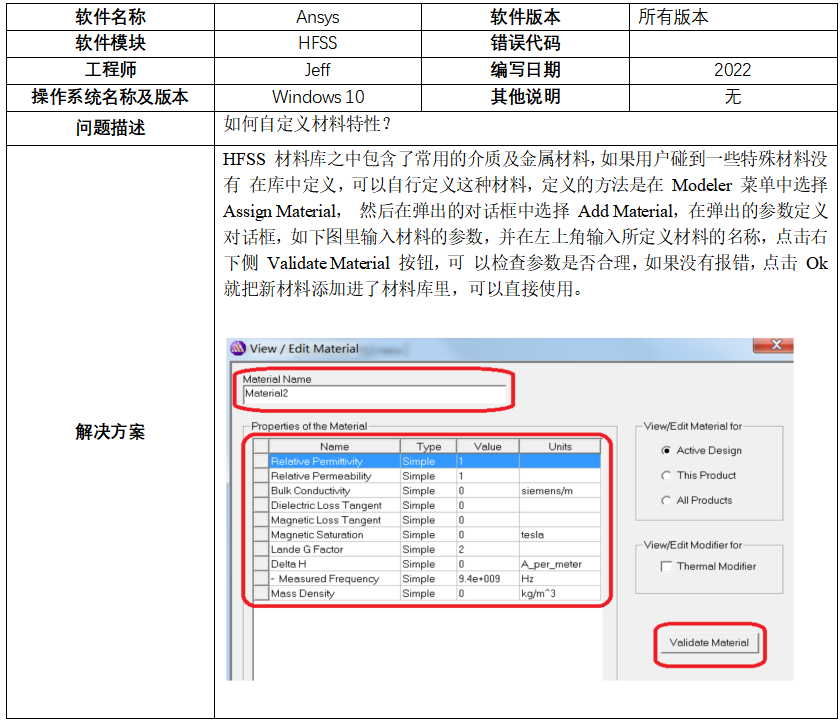Image resolution: width=840 pixels, height=724 pixels.
Task: Open Units dropdown showing kg/m^3
Action: coord(559,594)
